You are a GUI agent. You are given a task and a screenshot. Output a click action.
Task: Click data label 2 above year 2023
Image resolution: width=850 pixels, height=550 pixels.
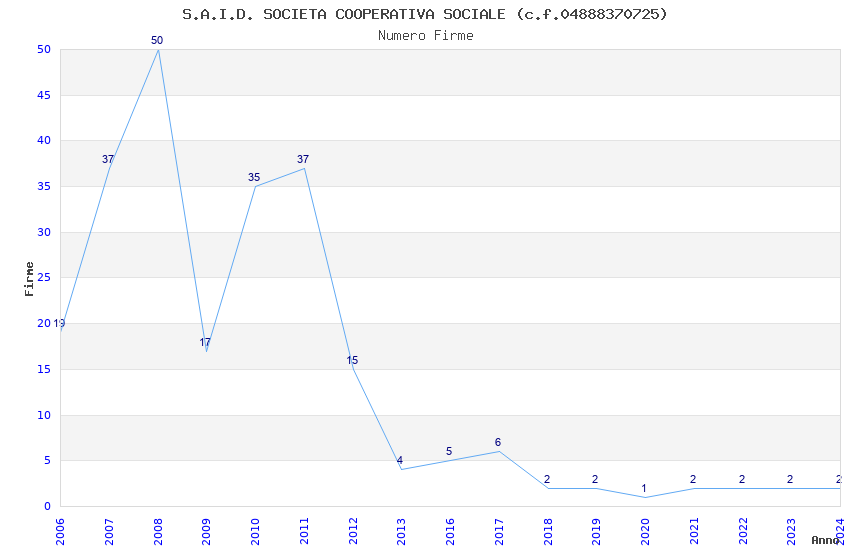[x=790, y=480]
